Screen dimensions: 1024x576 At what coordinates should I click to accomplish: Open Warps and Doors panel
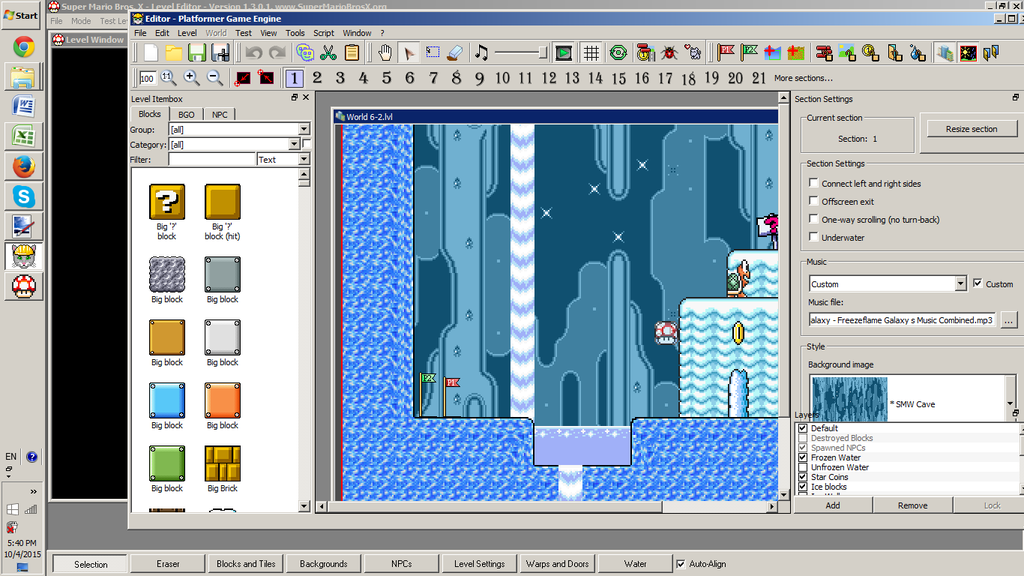[x=557, y=564]
